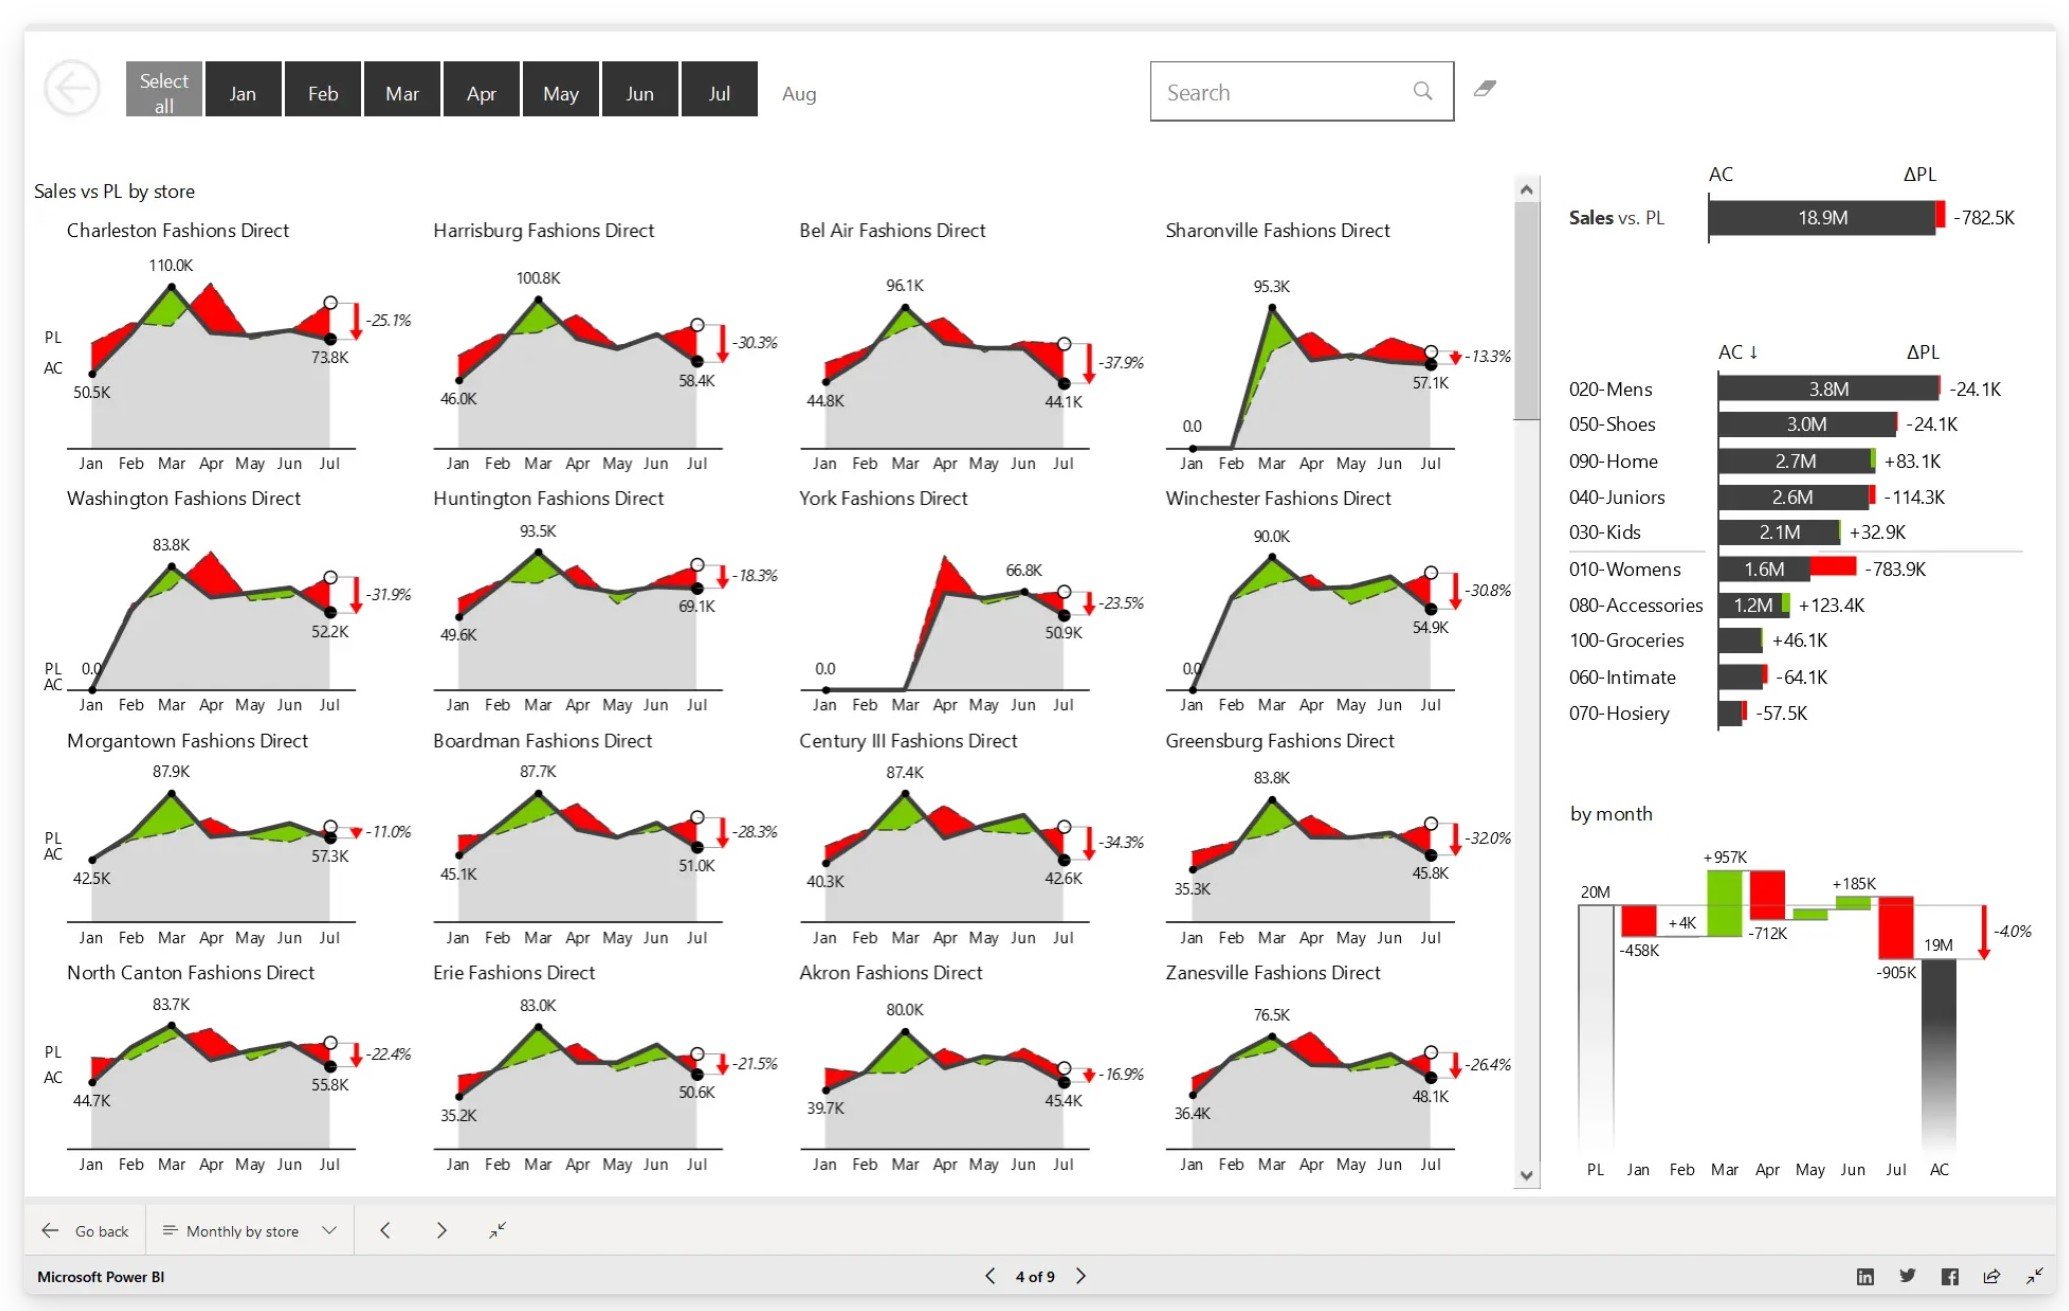This screenshot has height=1311, width=2069.
Task: Click the back arrow navigation icon
Action: pos(71,88)
